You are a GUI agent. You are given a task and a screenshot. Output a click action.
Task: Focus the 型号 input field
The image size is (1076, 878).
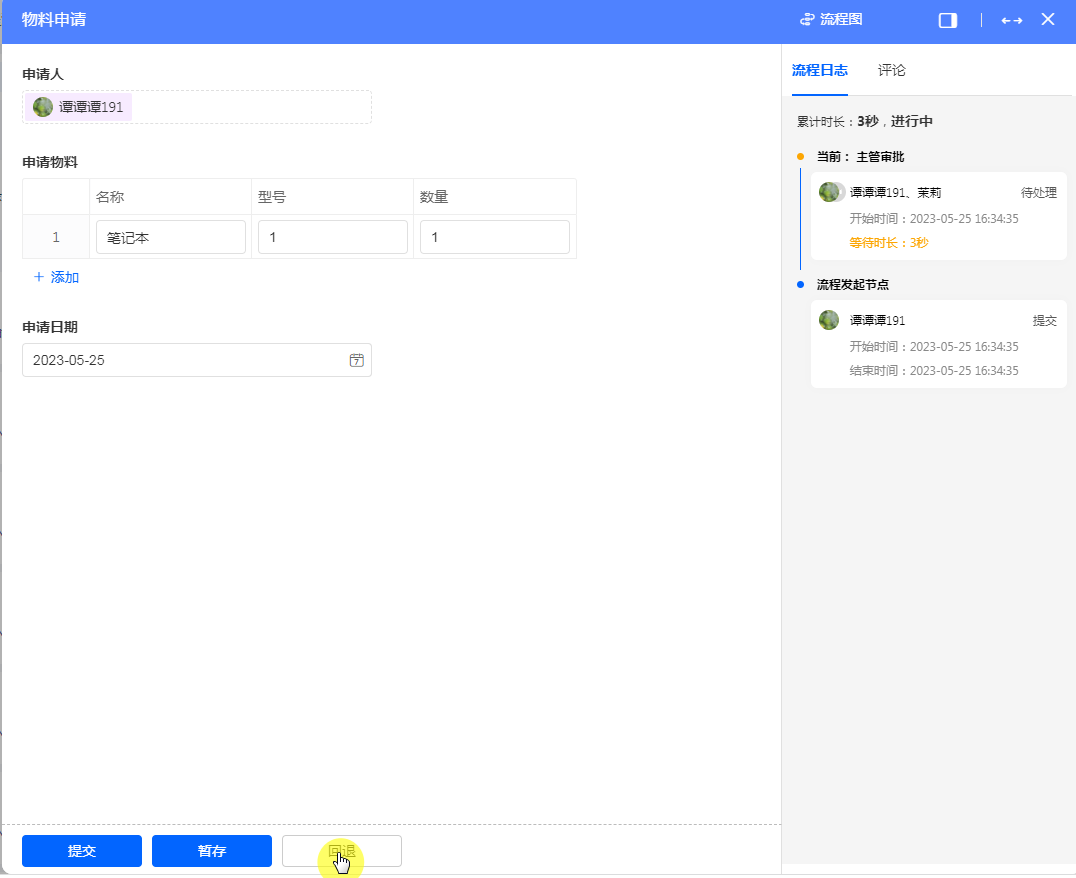tap(332, 237)
